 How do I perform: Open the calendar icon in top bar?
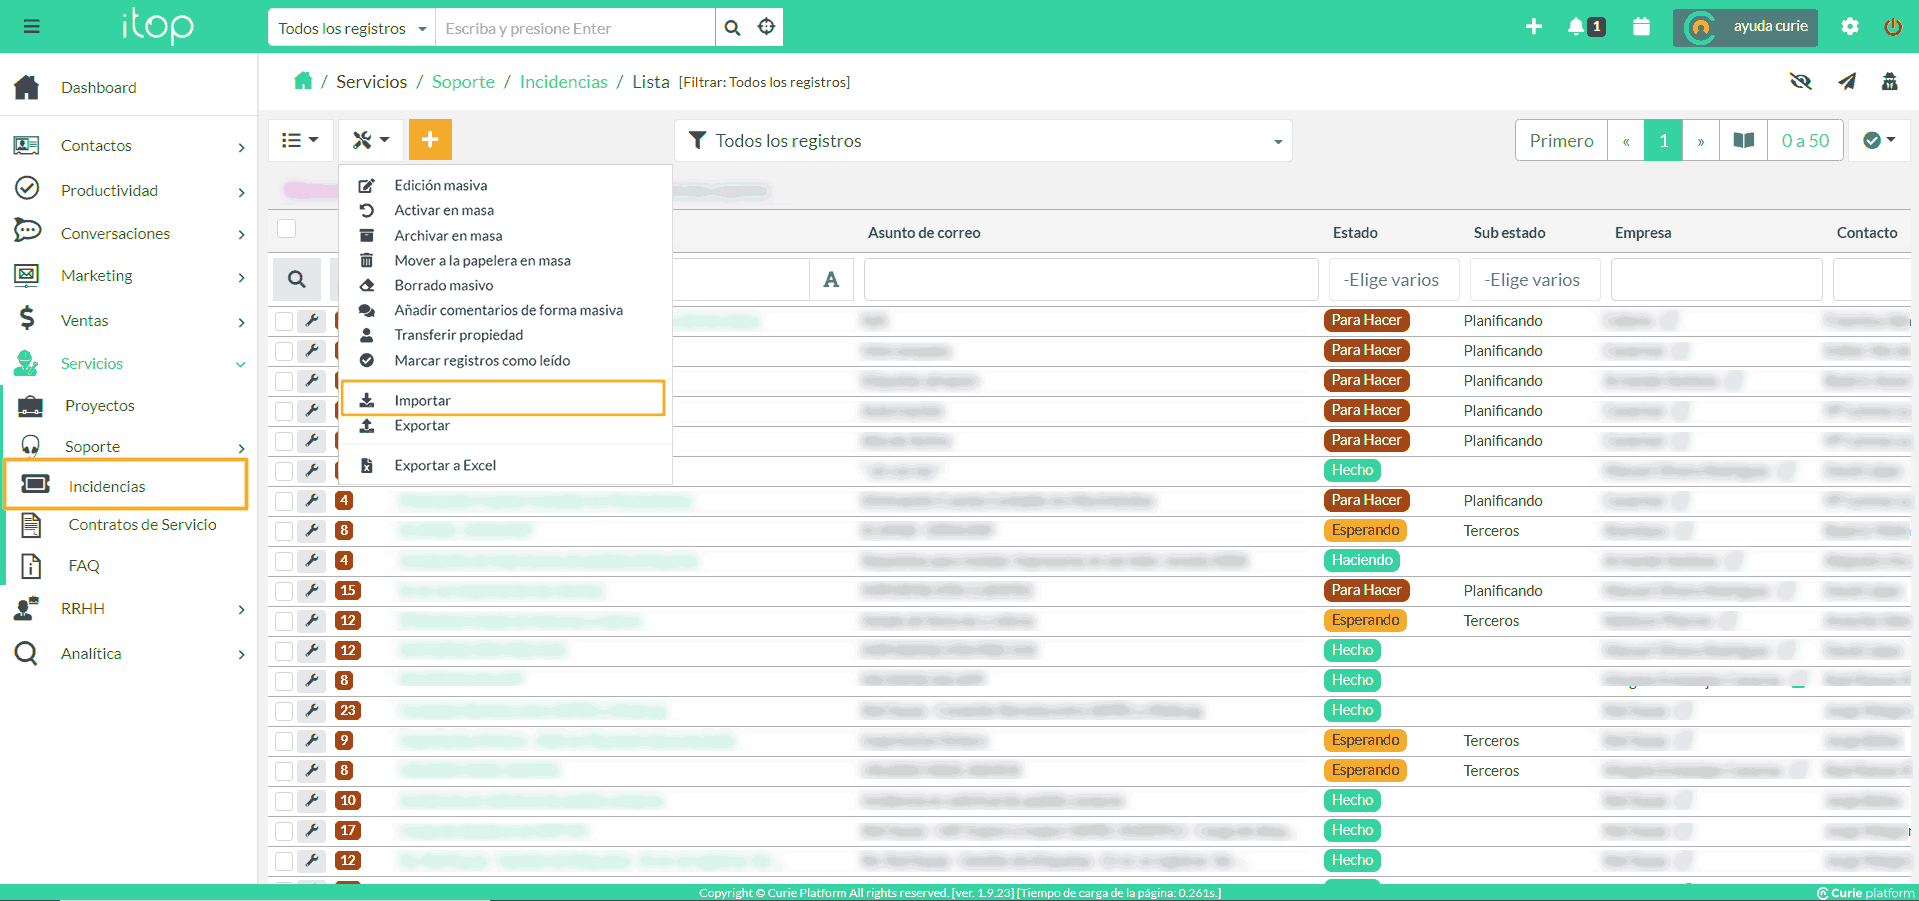[1641, 27]
